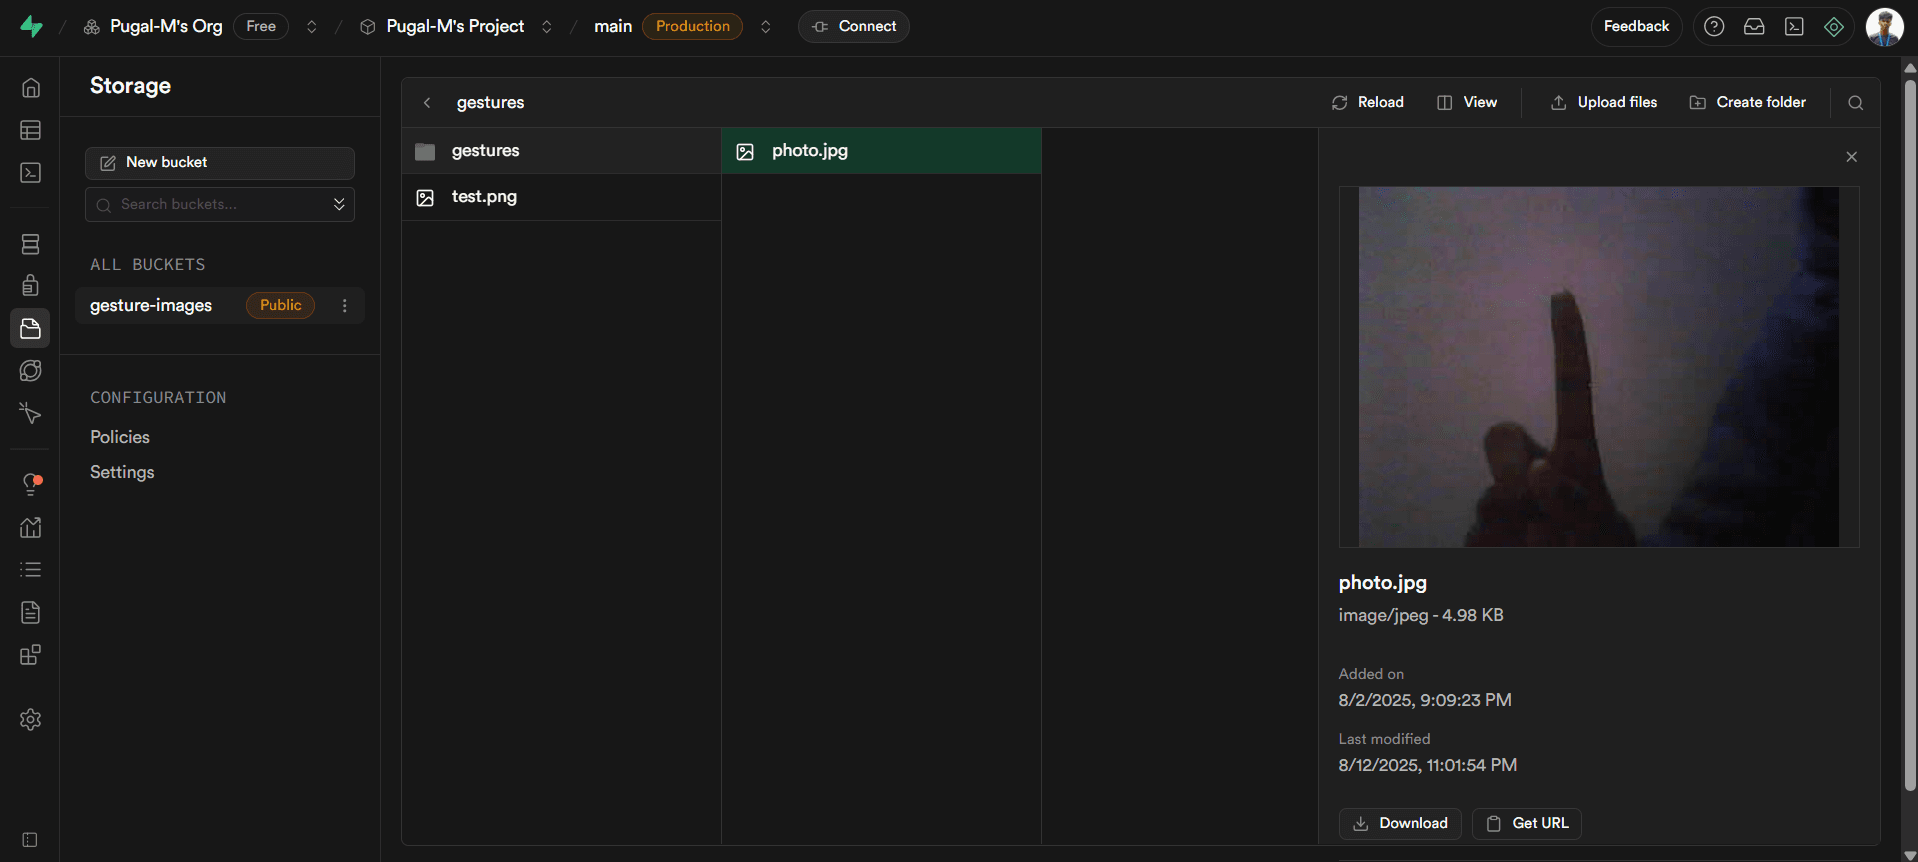The height and width of the screenshot is (862, 1918).
Task: Reload the file list
Action: (1368, 103)
